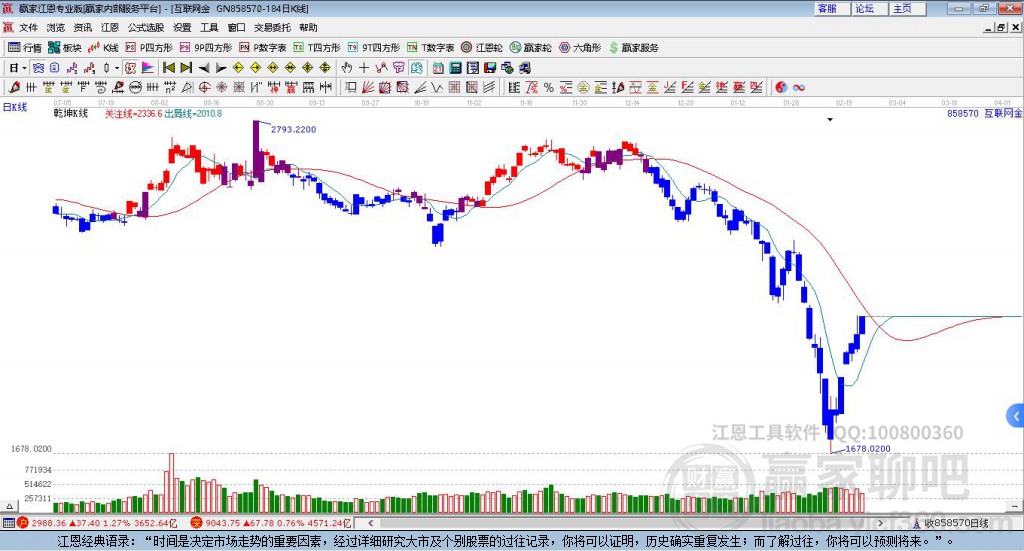Viewport: 1024px width, 551px height.
Task: Toggle the highlighted fan/web pattern icon
Action: (416, 68)
